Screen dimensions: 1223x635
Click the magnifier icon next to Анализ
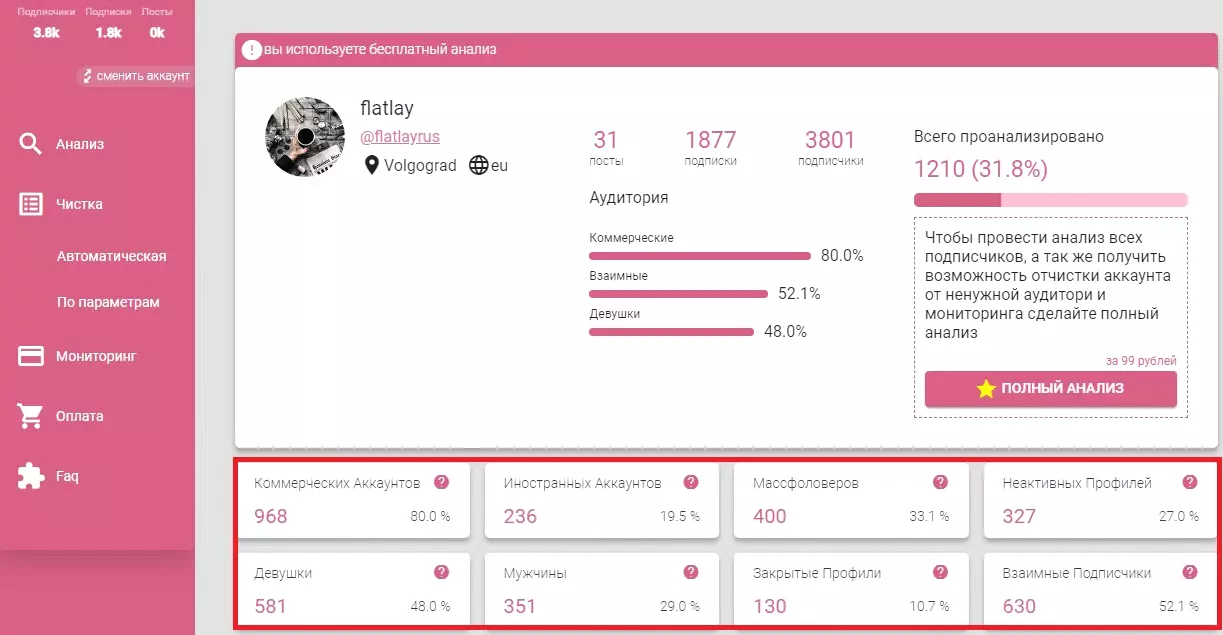click(31, 144)
